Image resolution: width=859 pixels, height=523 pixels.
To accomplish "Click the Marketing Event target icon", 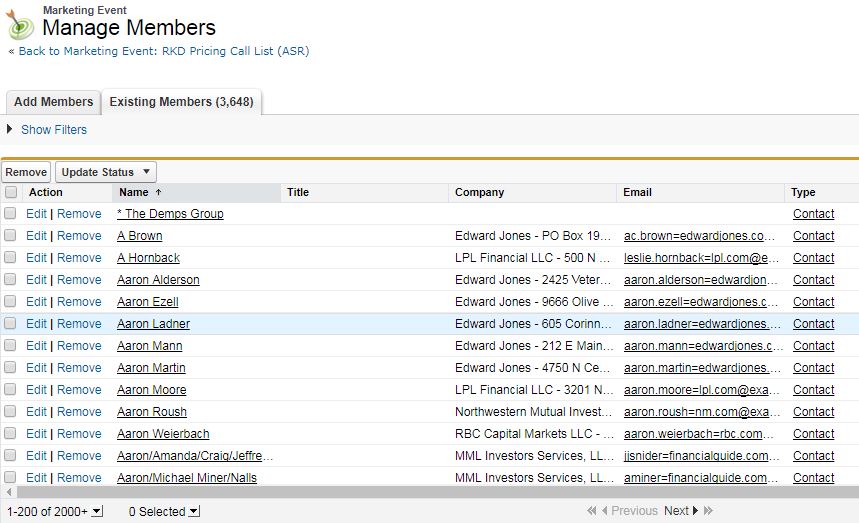I will [20, 23].
